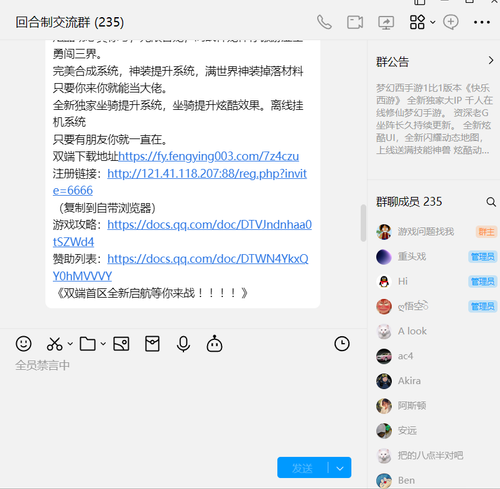Click the penguin avatar of Hi

(384, 281)
